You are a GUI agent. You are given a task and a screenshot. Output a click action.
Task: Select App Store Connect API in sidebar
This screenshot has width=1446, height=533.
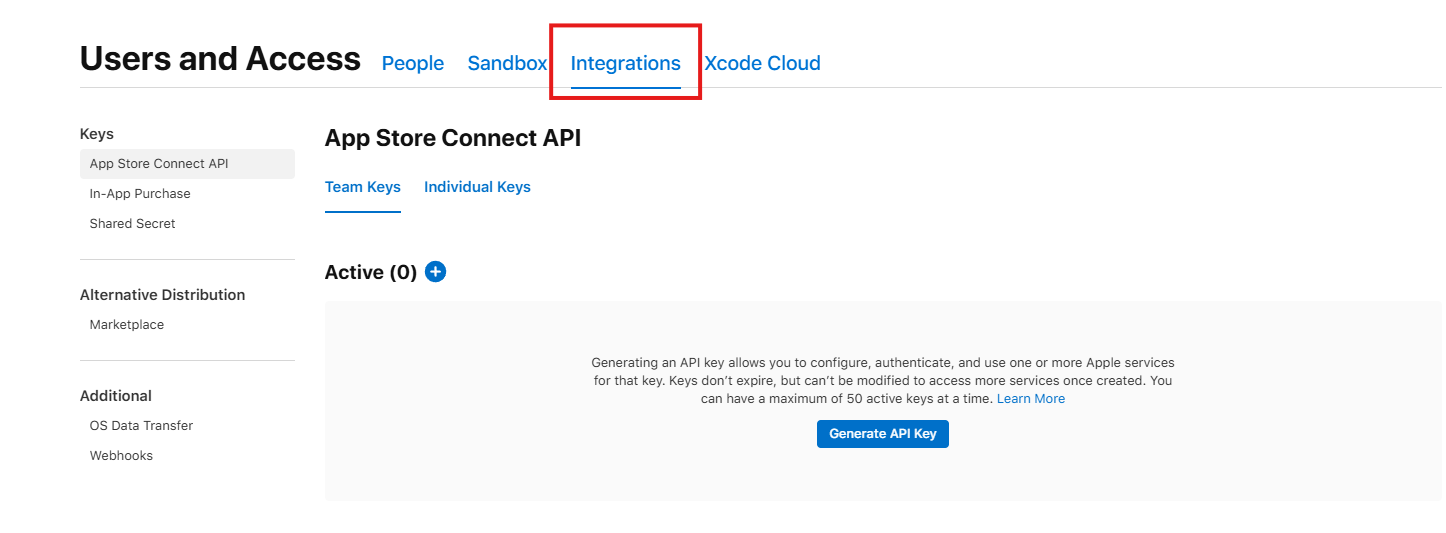187,164
